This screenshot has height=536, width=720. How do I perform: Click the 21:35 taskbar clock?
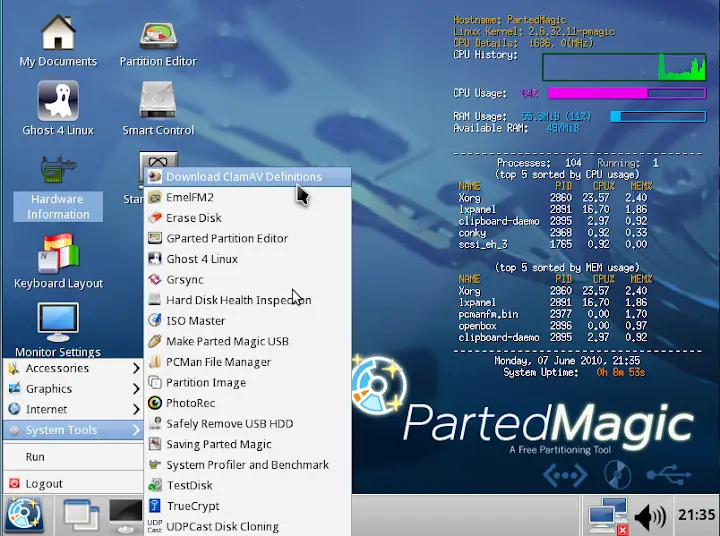pyautogui.click(x=697, y=515)
